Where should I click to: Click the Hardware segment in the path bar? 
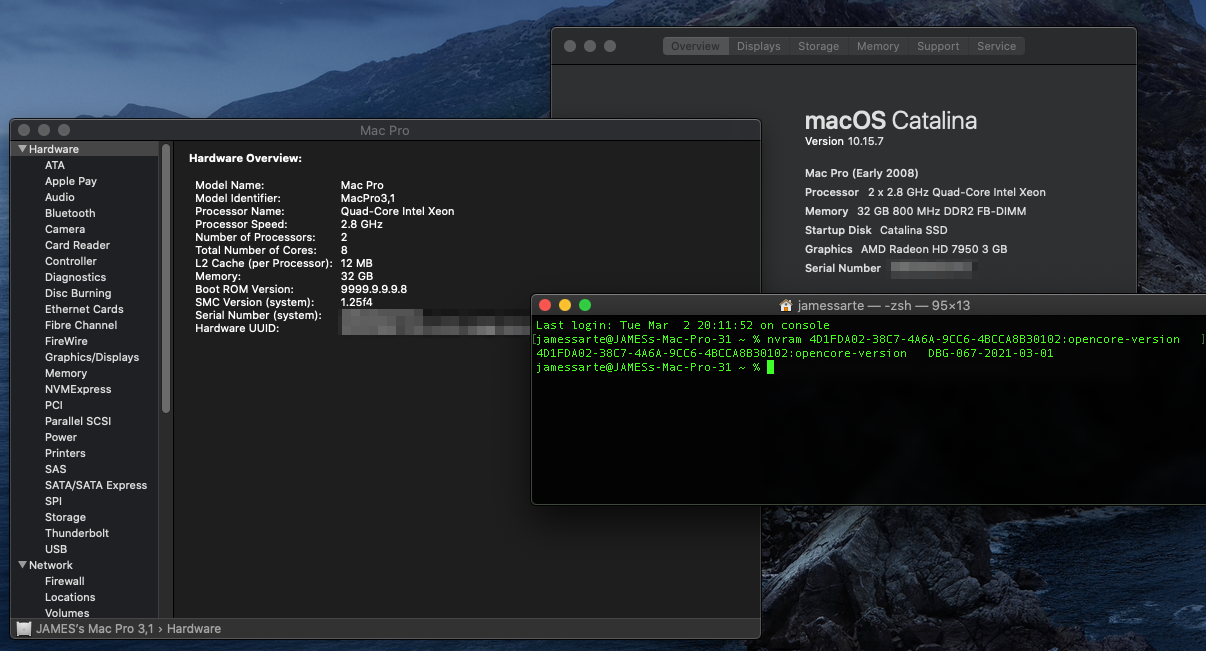point(194,629)
